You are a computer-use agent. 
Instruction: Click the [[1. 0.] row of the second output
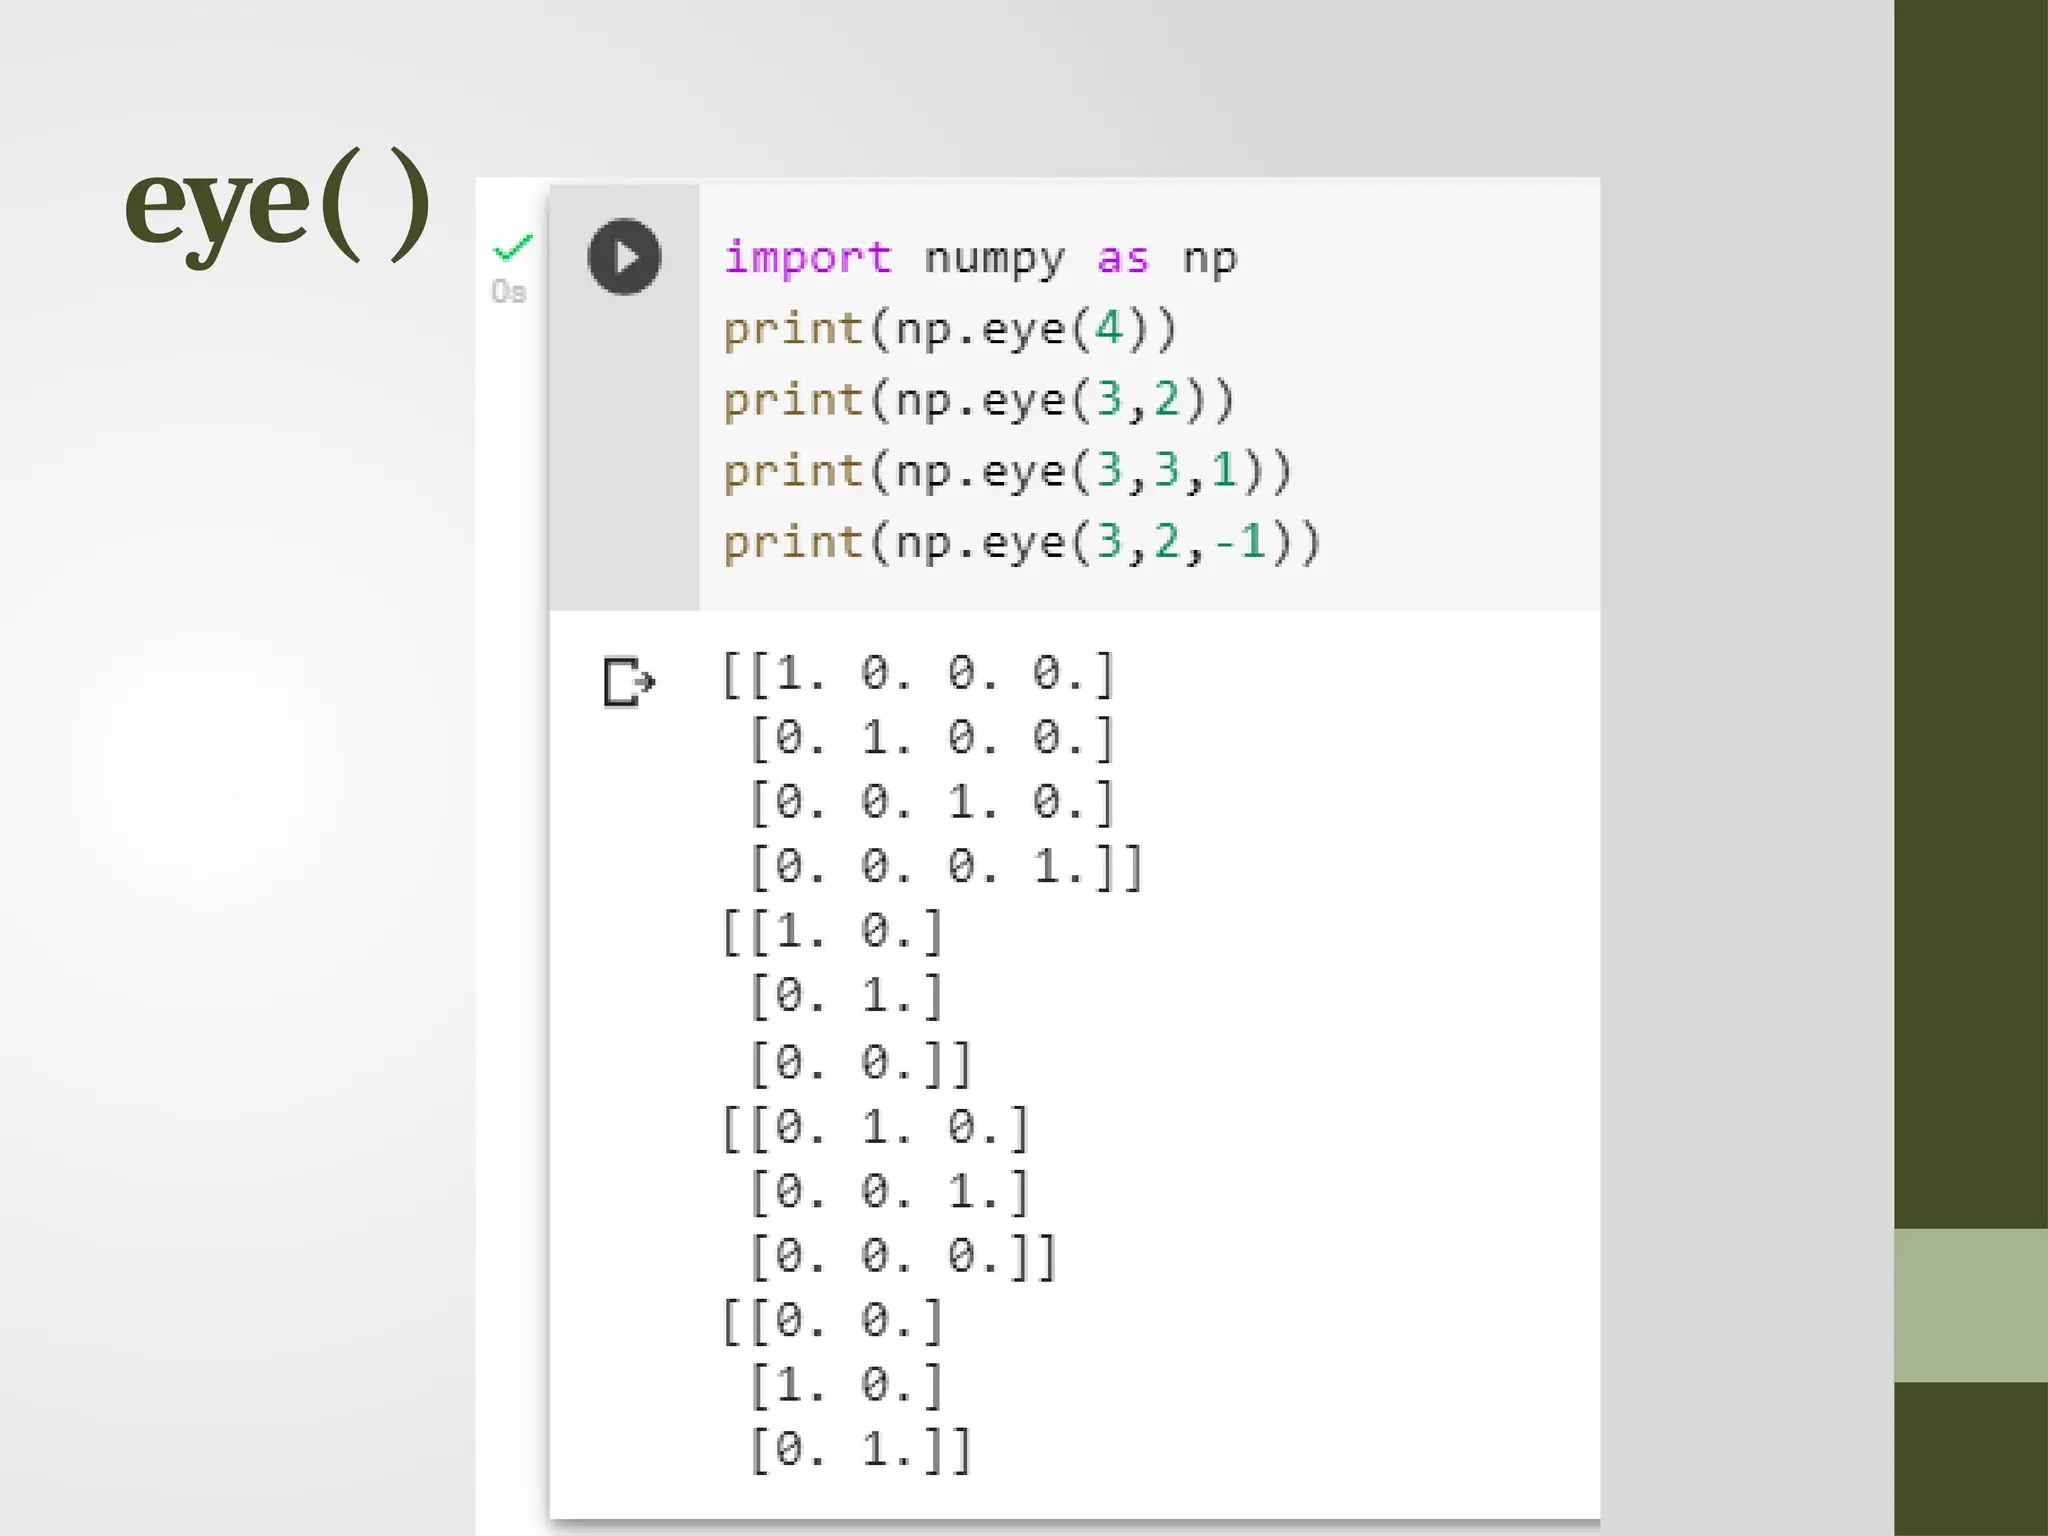[832, 931]
